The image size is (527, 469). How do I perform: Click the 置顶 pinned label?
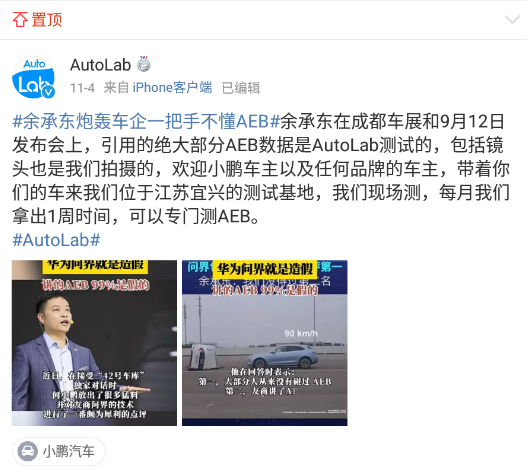[47, 19]
